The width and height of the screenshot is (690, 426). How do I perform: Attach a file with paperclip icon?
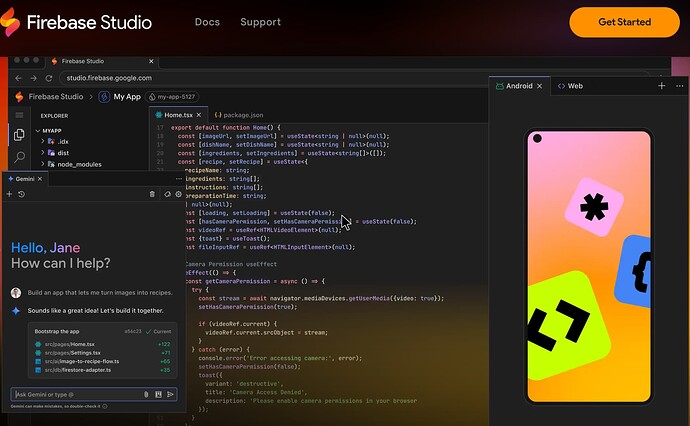pos(146,394)
